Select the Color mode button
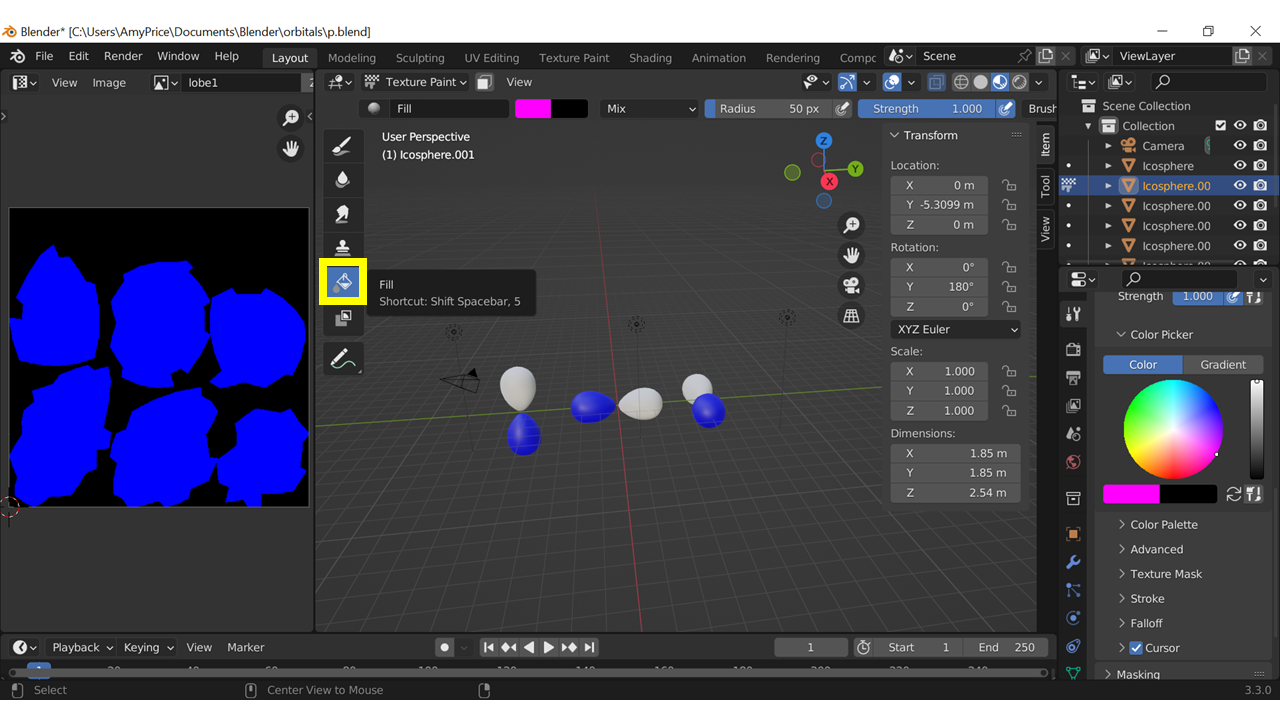The width and height of the screenshot is (1280, 720). point(1143,365)
